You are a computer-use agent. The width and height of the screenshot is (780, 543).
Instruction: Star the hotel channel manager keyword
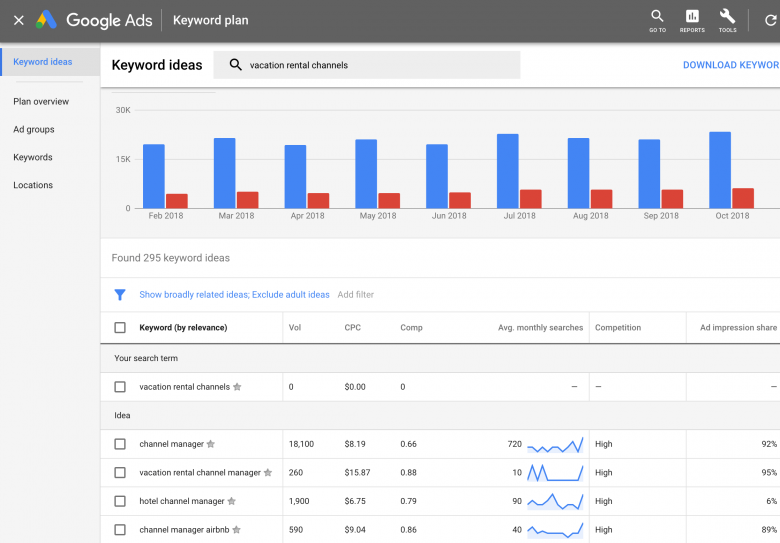tap(231, 501)
